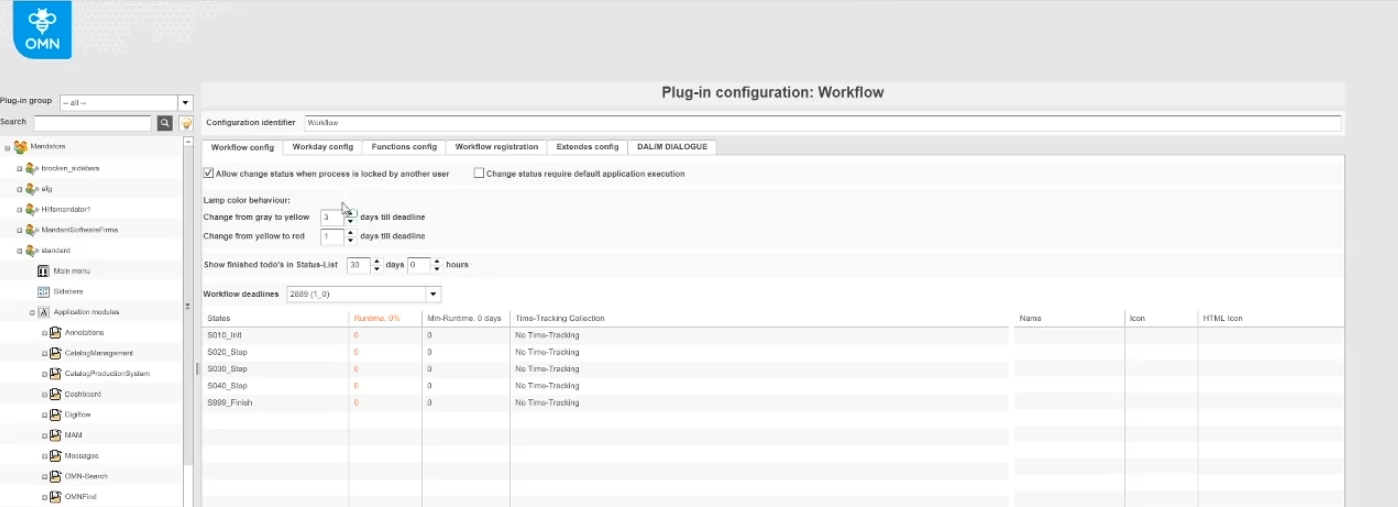Select the S040_Step state row
This screenshot has height=507, width=1398.
point(607,385)
